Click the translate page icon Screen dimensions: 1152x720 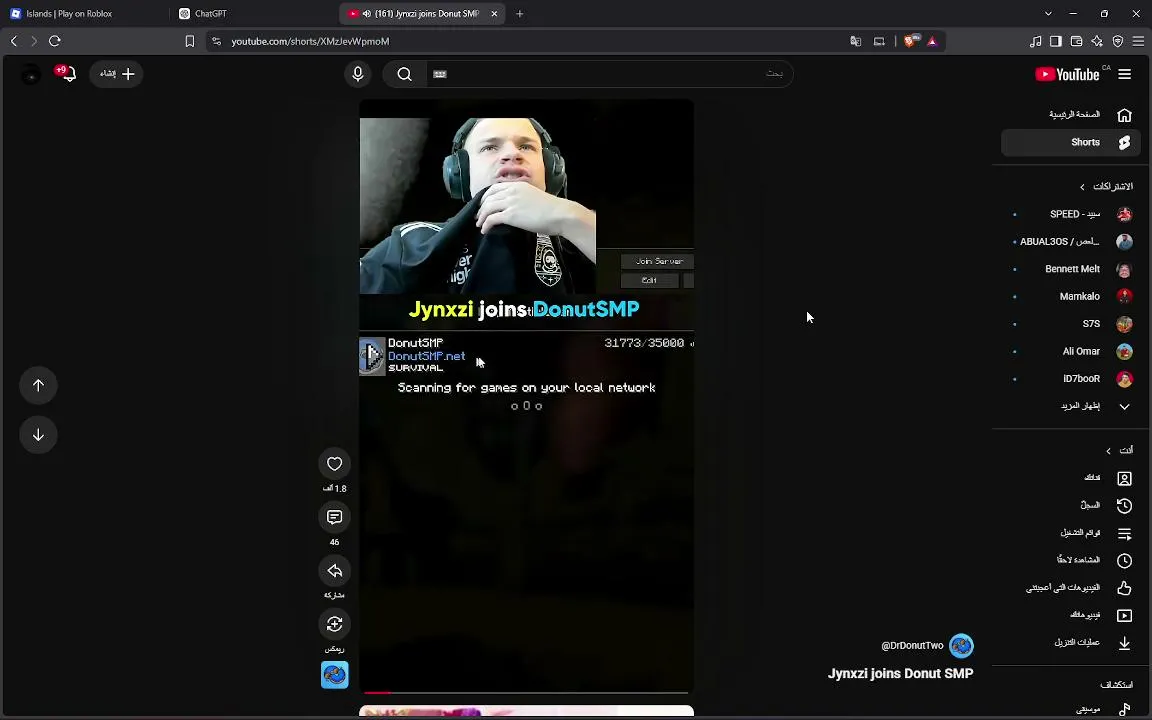[x=856, y=41]
